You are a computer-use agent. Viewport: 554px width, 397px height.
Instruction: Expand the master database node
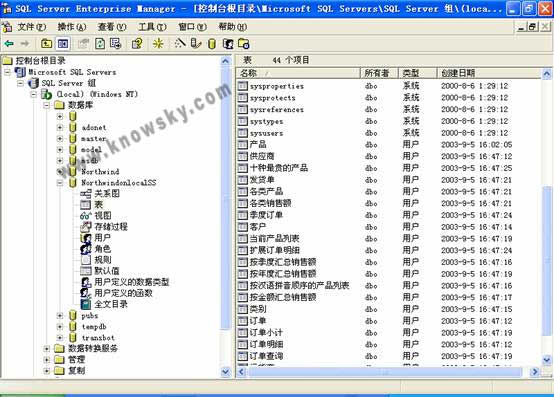click(60, 138)
